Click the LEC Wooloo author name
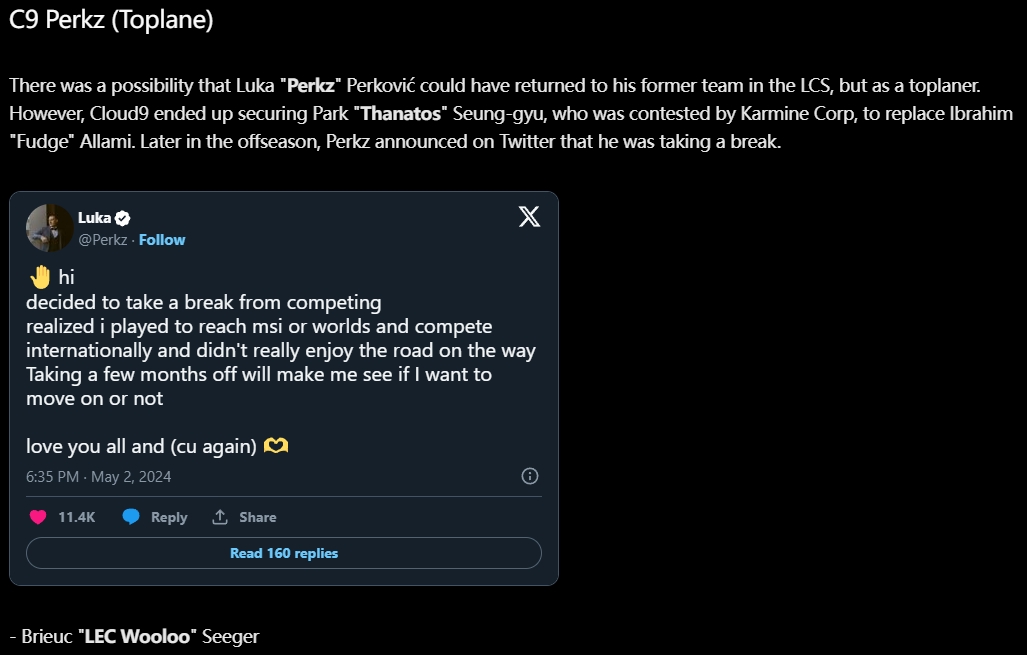The image size is (1027, 655). [138, 636]
